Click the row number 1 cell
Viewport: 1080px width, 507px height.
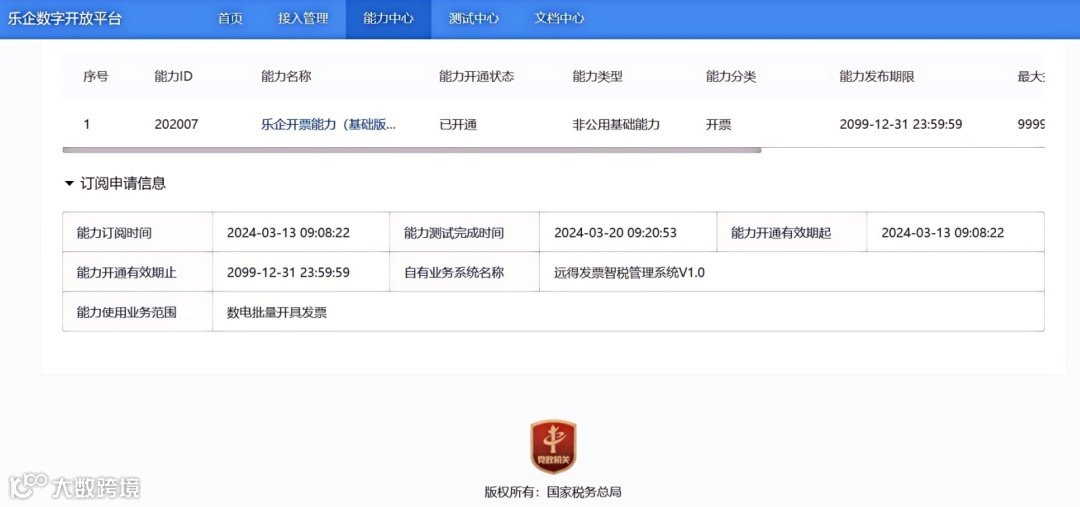click(x=87, y=125)
